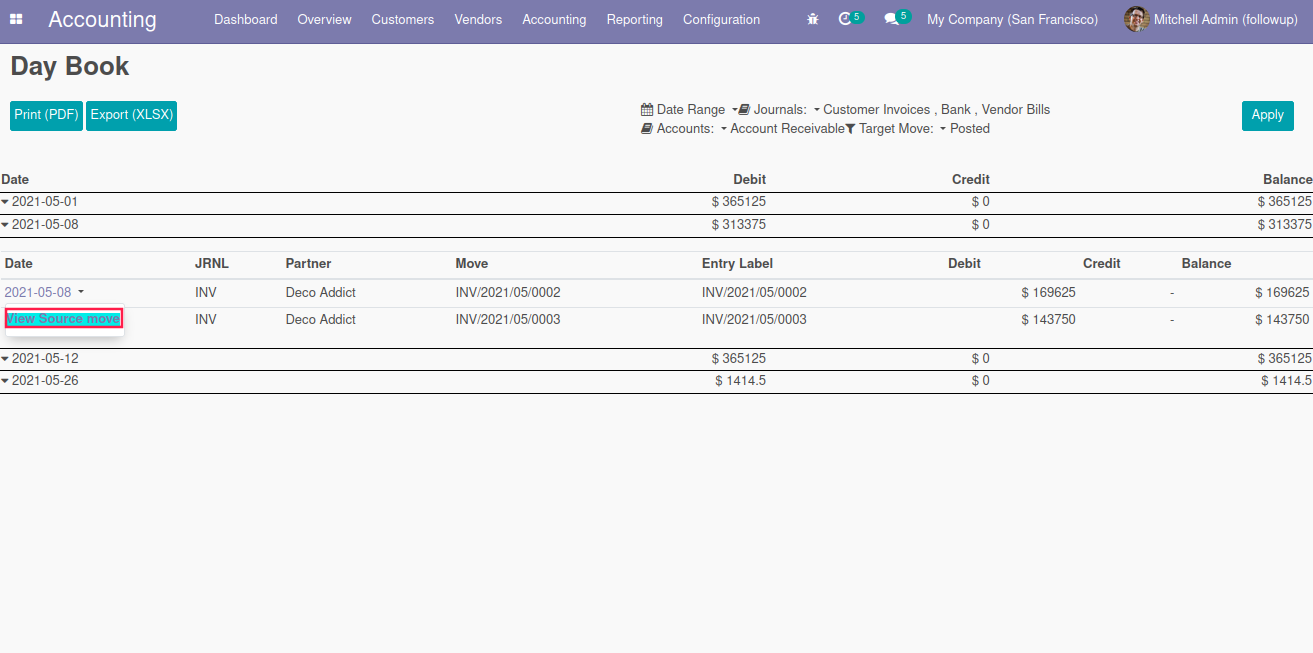
Task: Click the Date Range calendar icon
Action: (x=646, y=110)
